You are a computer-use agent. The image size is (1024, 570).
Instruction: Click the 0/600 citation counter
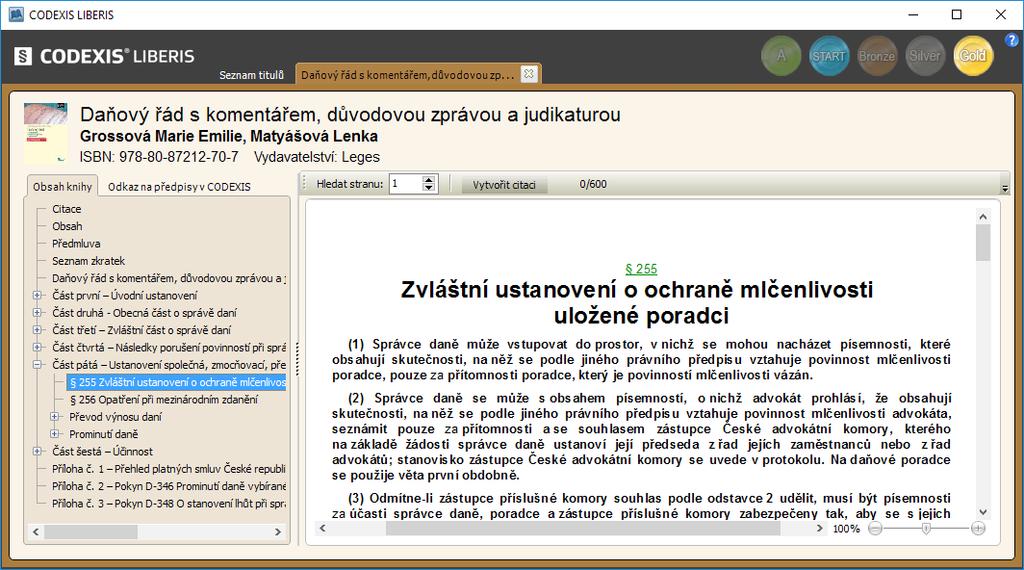click(593, 184)
